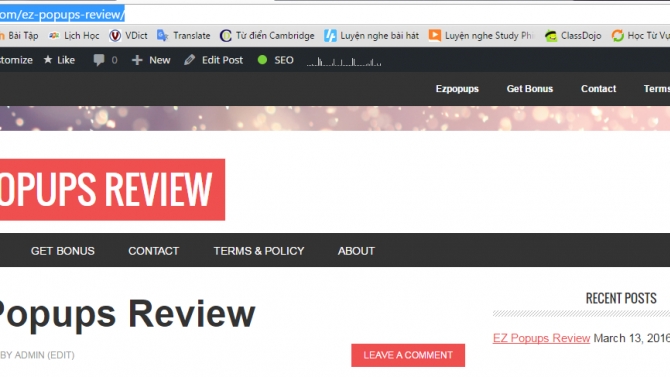
Task: Open ABOUT in main menu bar
Action: click(x=356, y=251)
